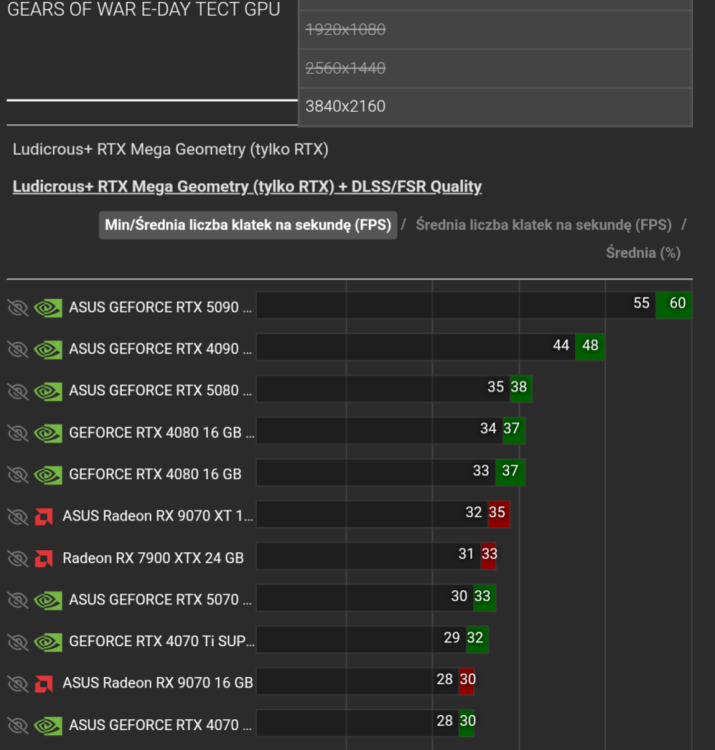Hide the ASUS GeForce RTX 5090 row
This screenshot has height=750, width=715.
tap(18, 308)
